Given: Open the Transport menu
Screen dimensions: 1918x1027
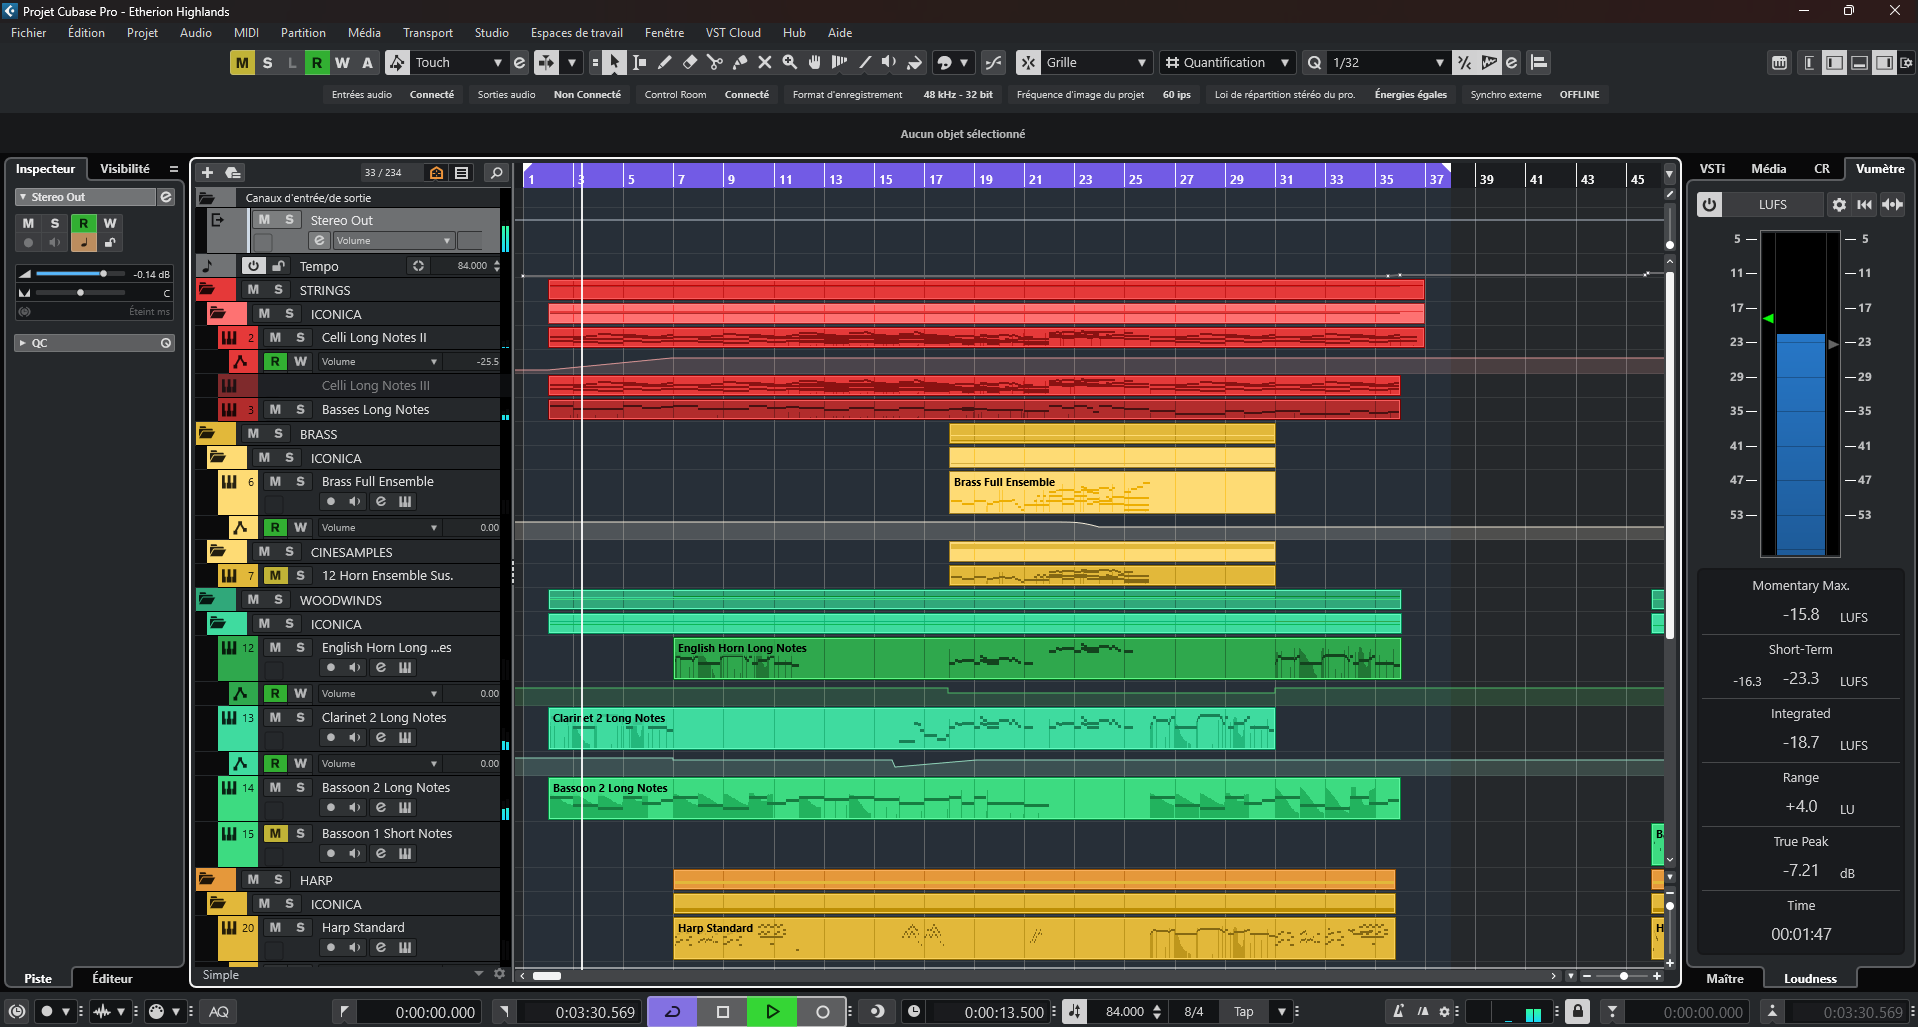Looking at the screenshot, I should 427,33.
